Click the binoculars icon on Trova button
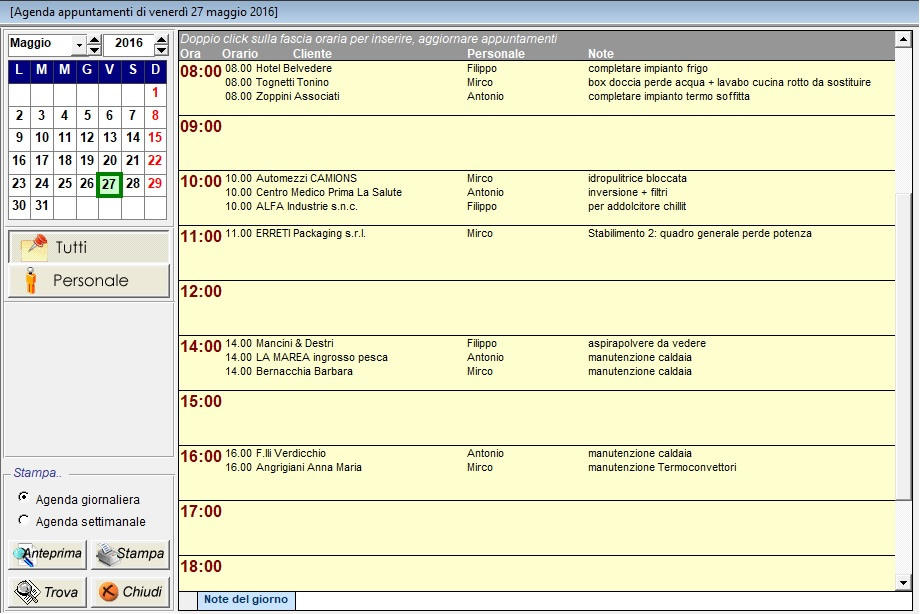 26,592
